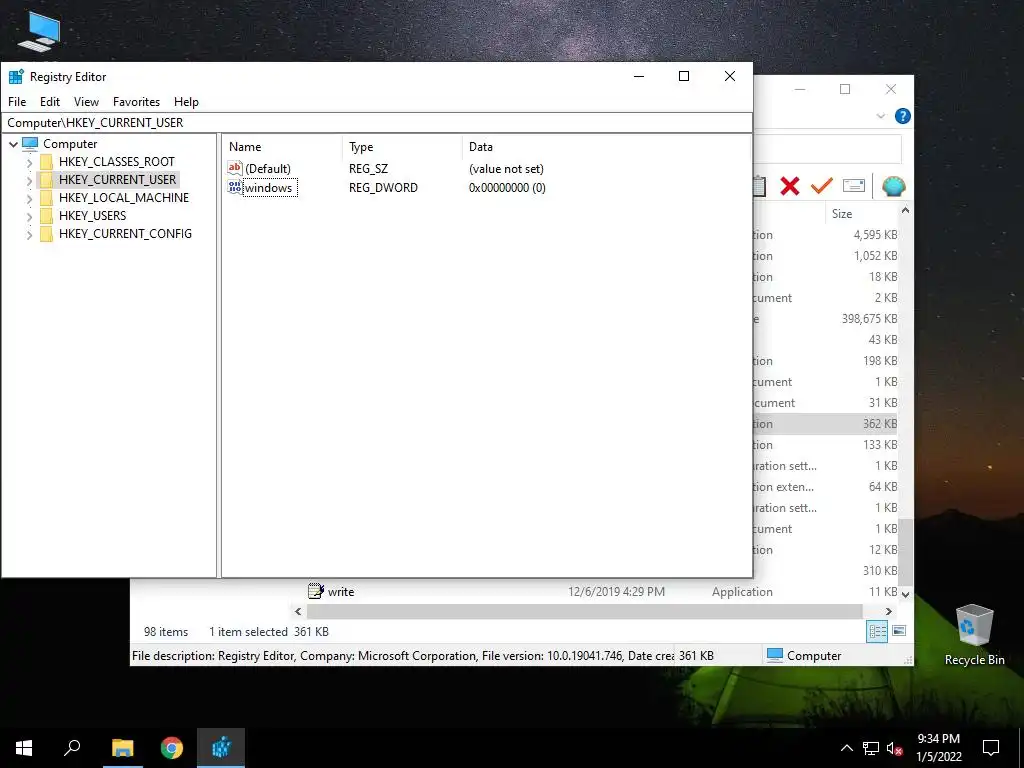Collapse the Computer root tree node
The width and height of the screenshot is (1024, 768).
pyautogui.click(x=13, y=144)
